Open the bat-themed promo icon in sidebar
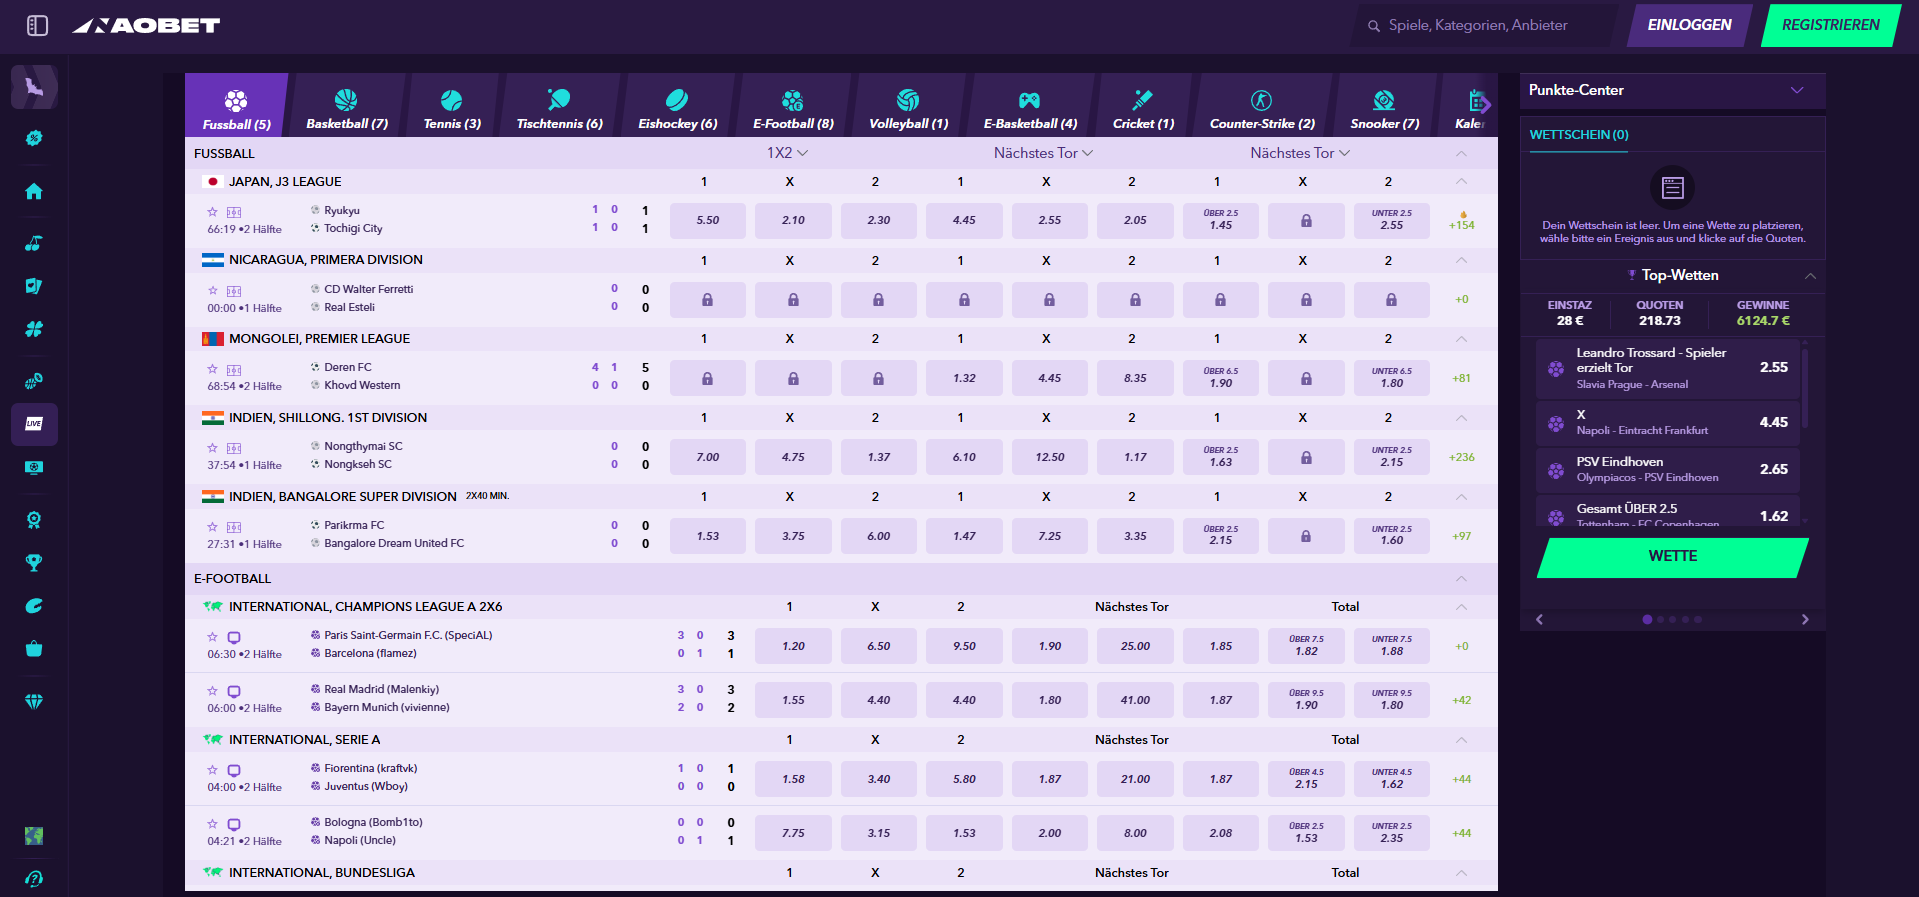The width and height of the screenshot is (1919, 897). click(34, 87)
